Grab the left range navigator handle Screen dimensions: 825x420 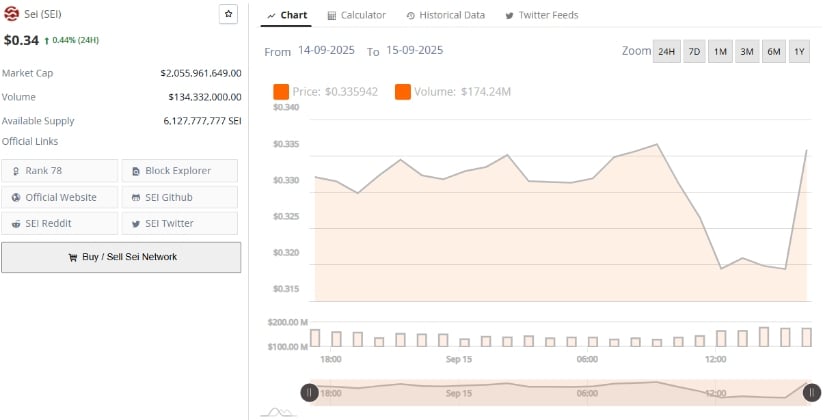click(x=309, y=393)
